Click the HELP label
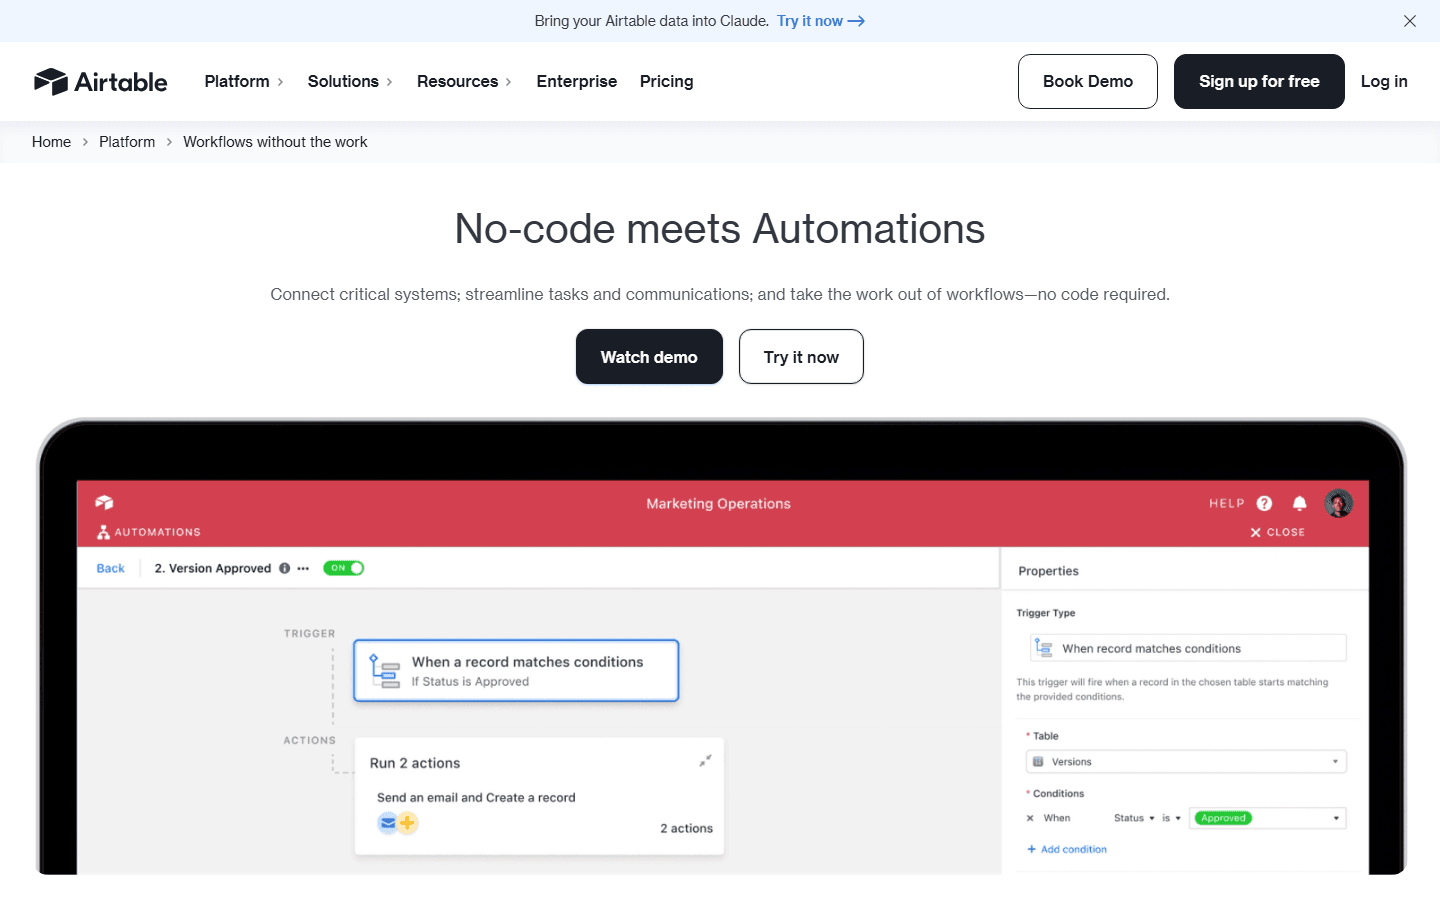 click(x=1226, y=503)
